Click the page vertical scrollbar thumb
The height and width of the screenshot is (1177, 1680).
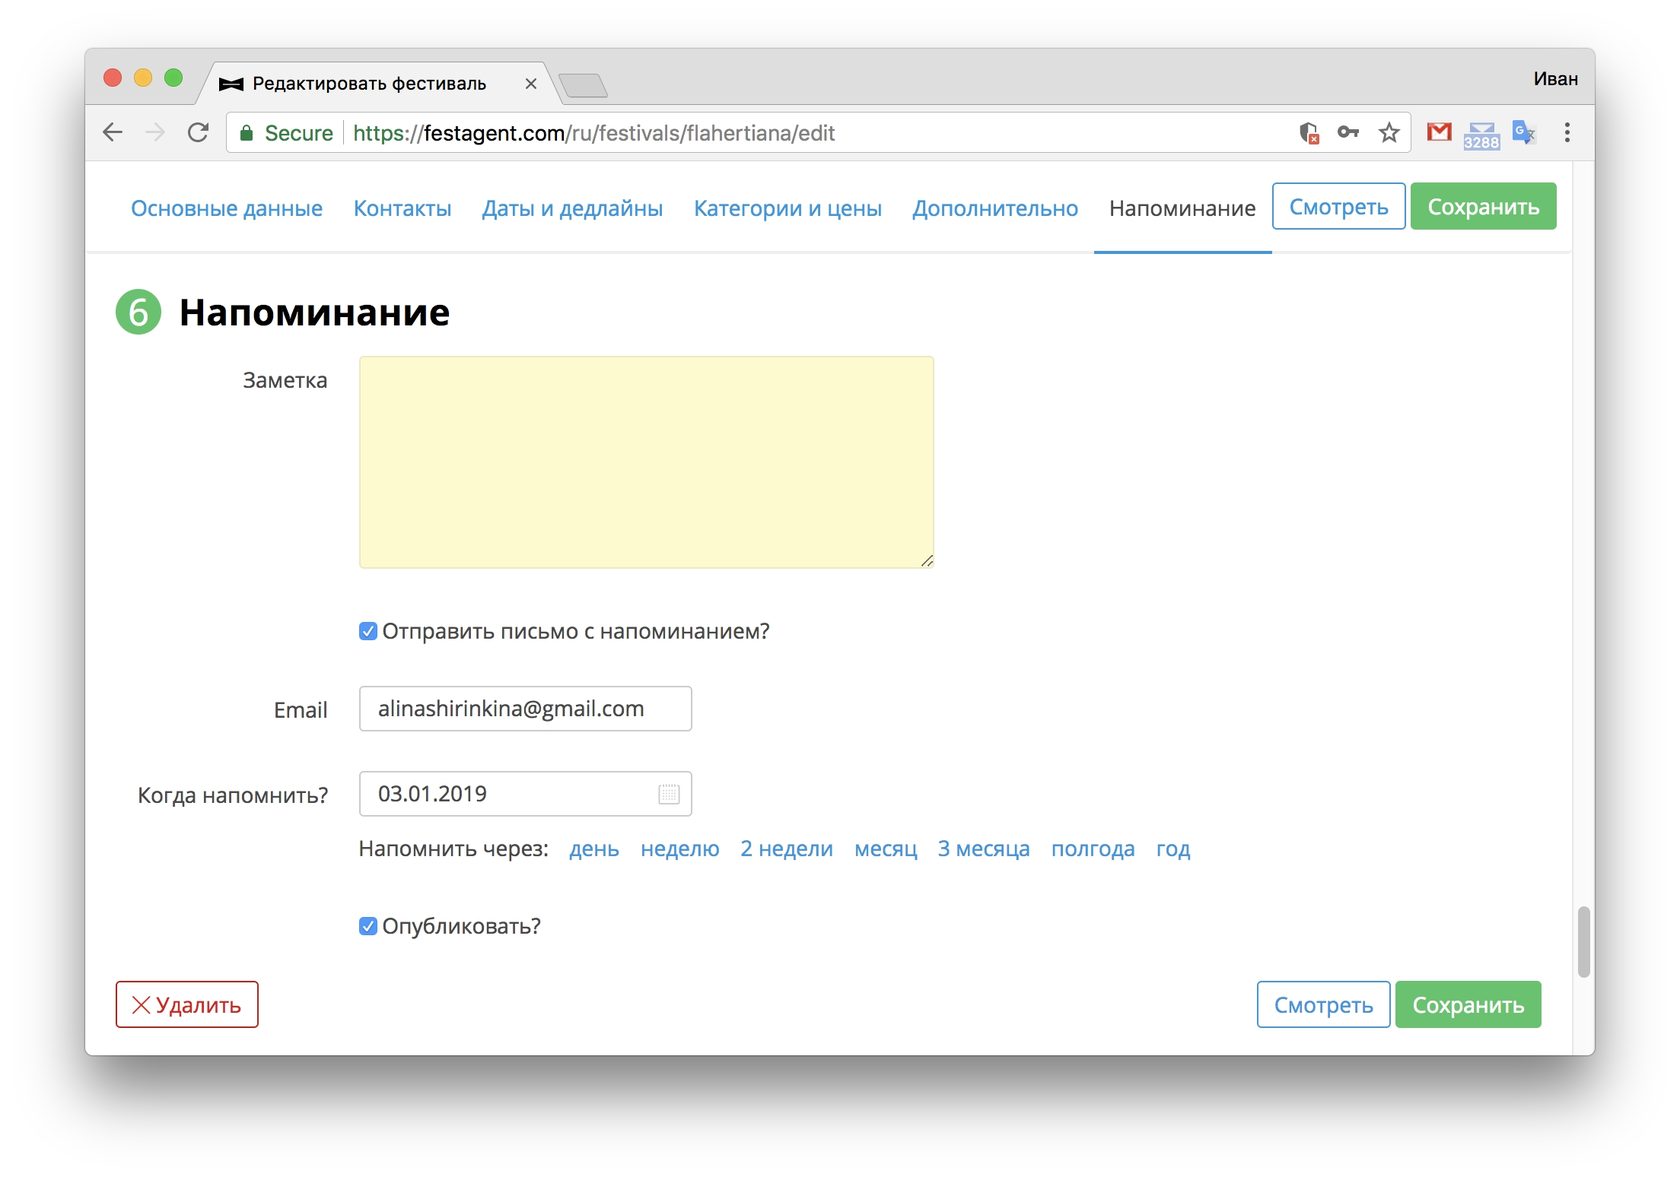coord(1583,941)
